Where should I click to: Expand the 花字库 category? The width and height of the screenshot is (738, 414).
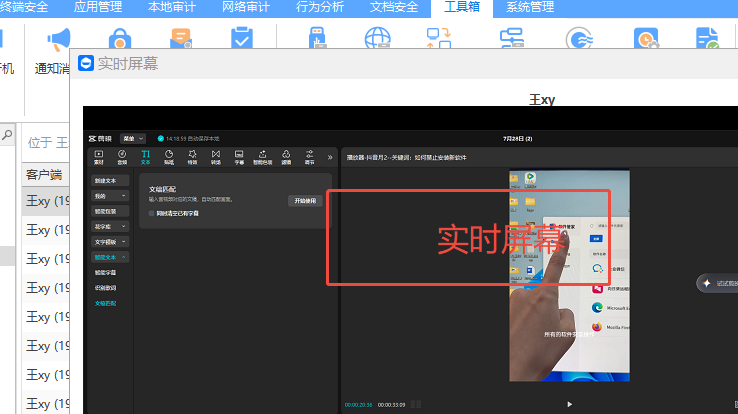pyautogui.click(x=110, y=226)
